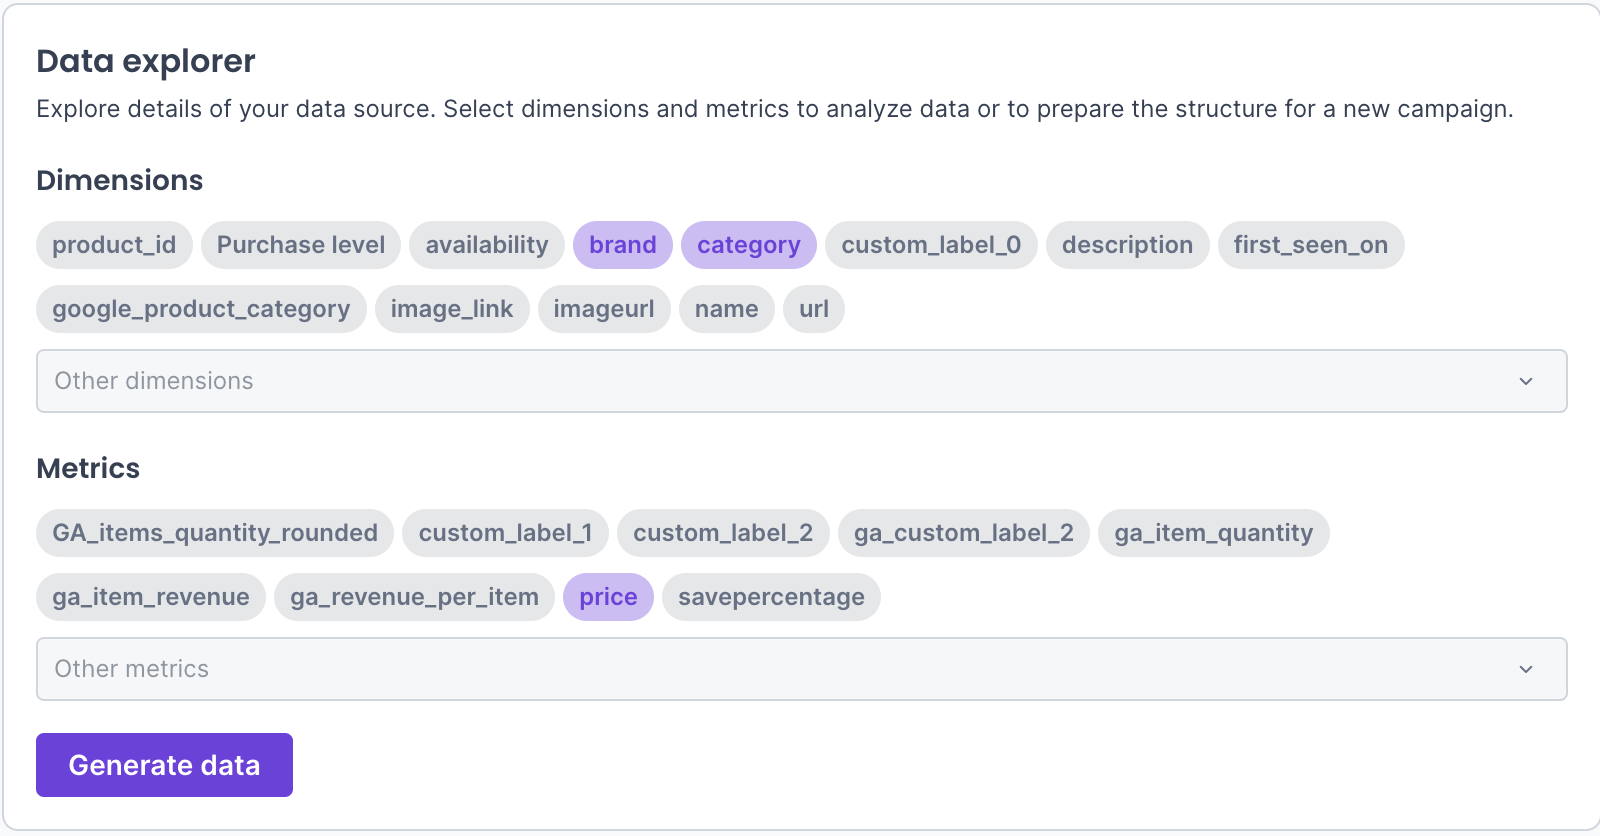Select the savepercentage metric chip
The height and width of the screenshot is (836, 1600).
point(771,597)
